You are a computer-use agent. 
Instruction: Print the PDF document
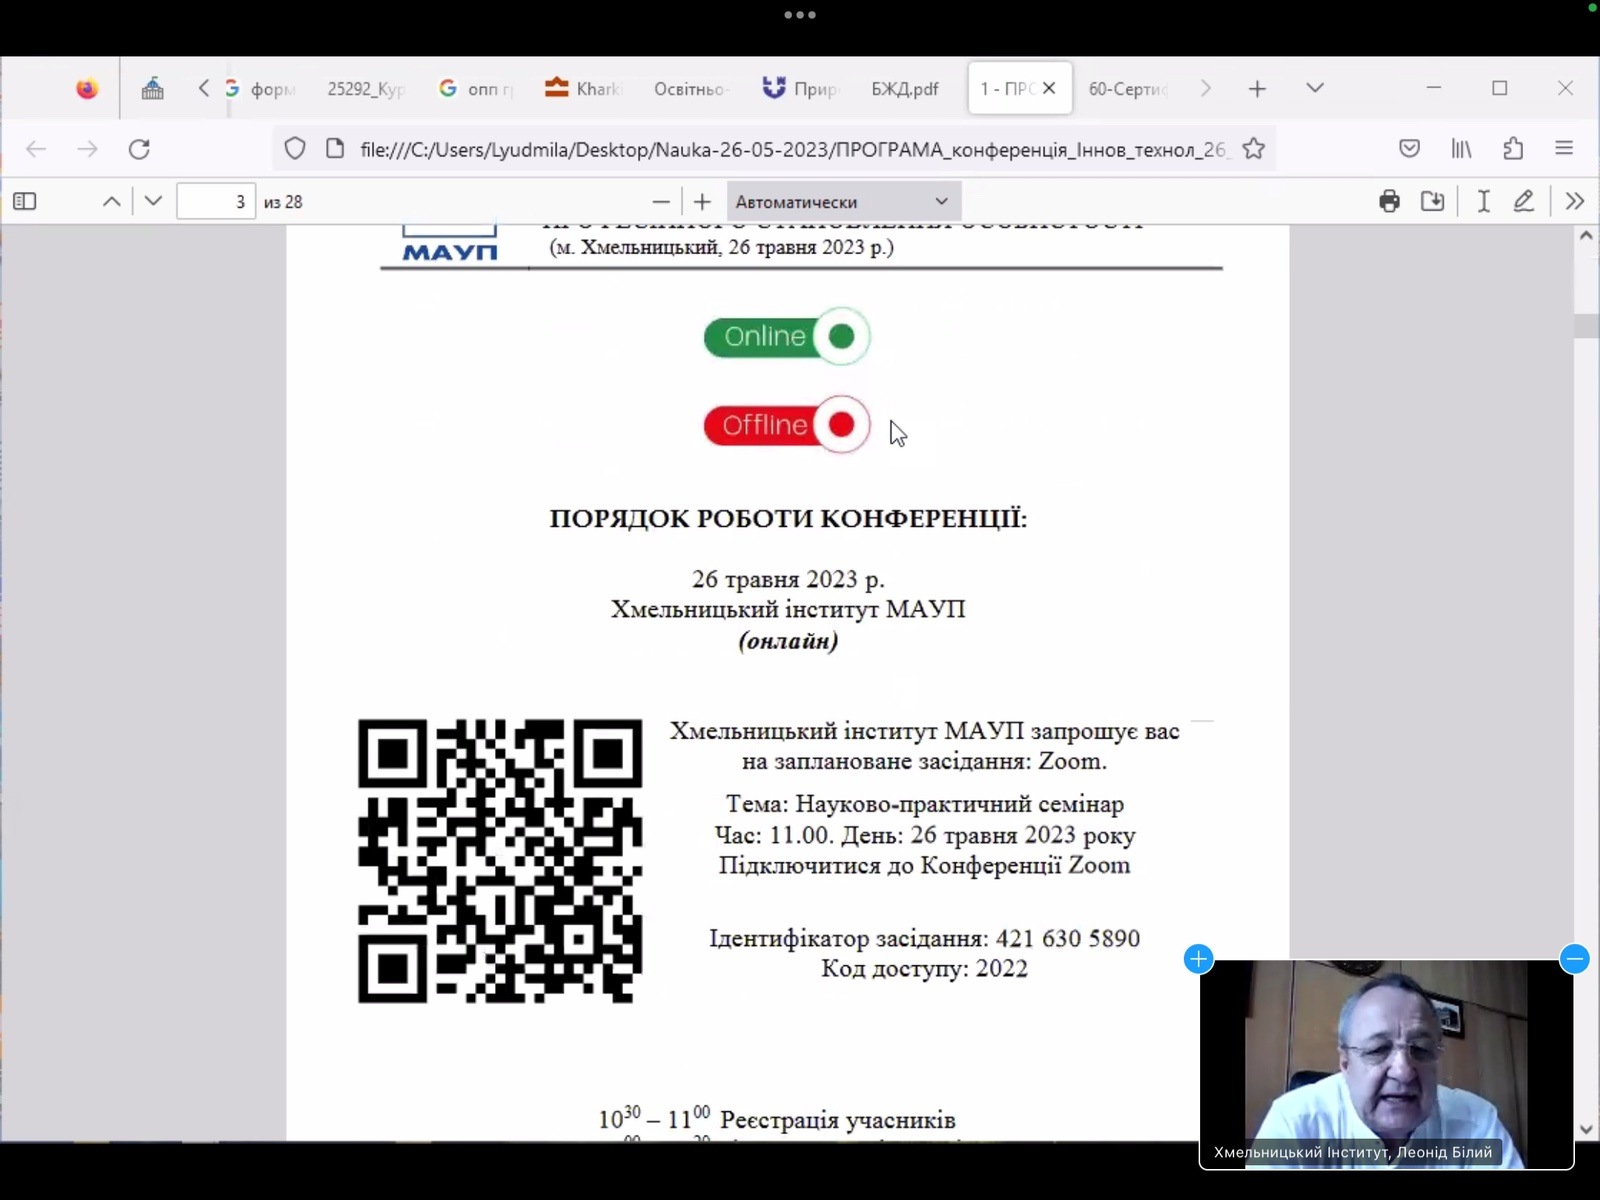1389,202
